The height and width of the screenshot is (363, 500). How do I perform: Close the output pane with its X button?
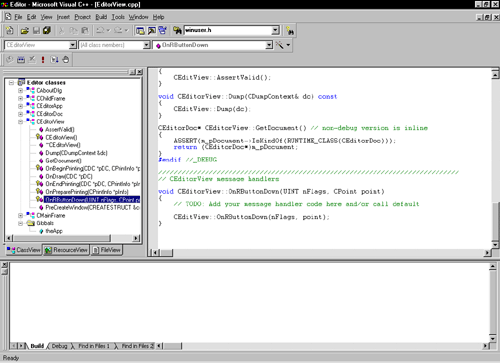[x=4, y=265]
